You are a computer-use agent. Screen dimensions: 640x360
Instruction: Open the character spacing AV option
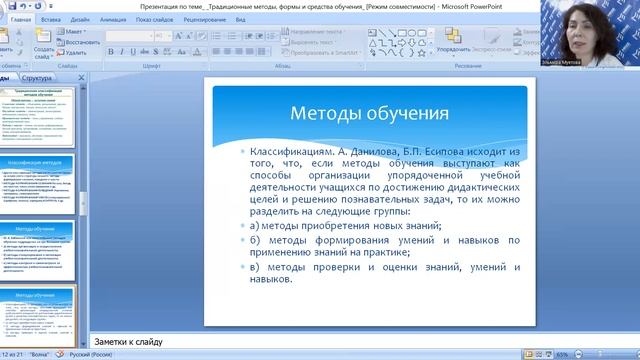pos(167,52)
